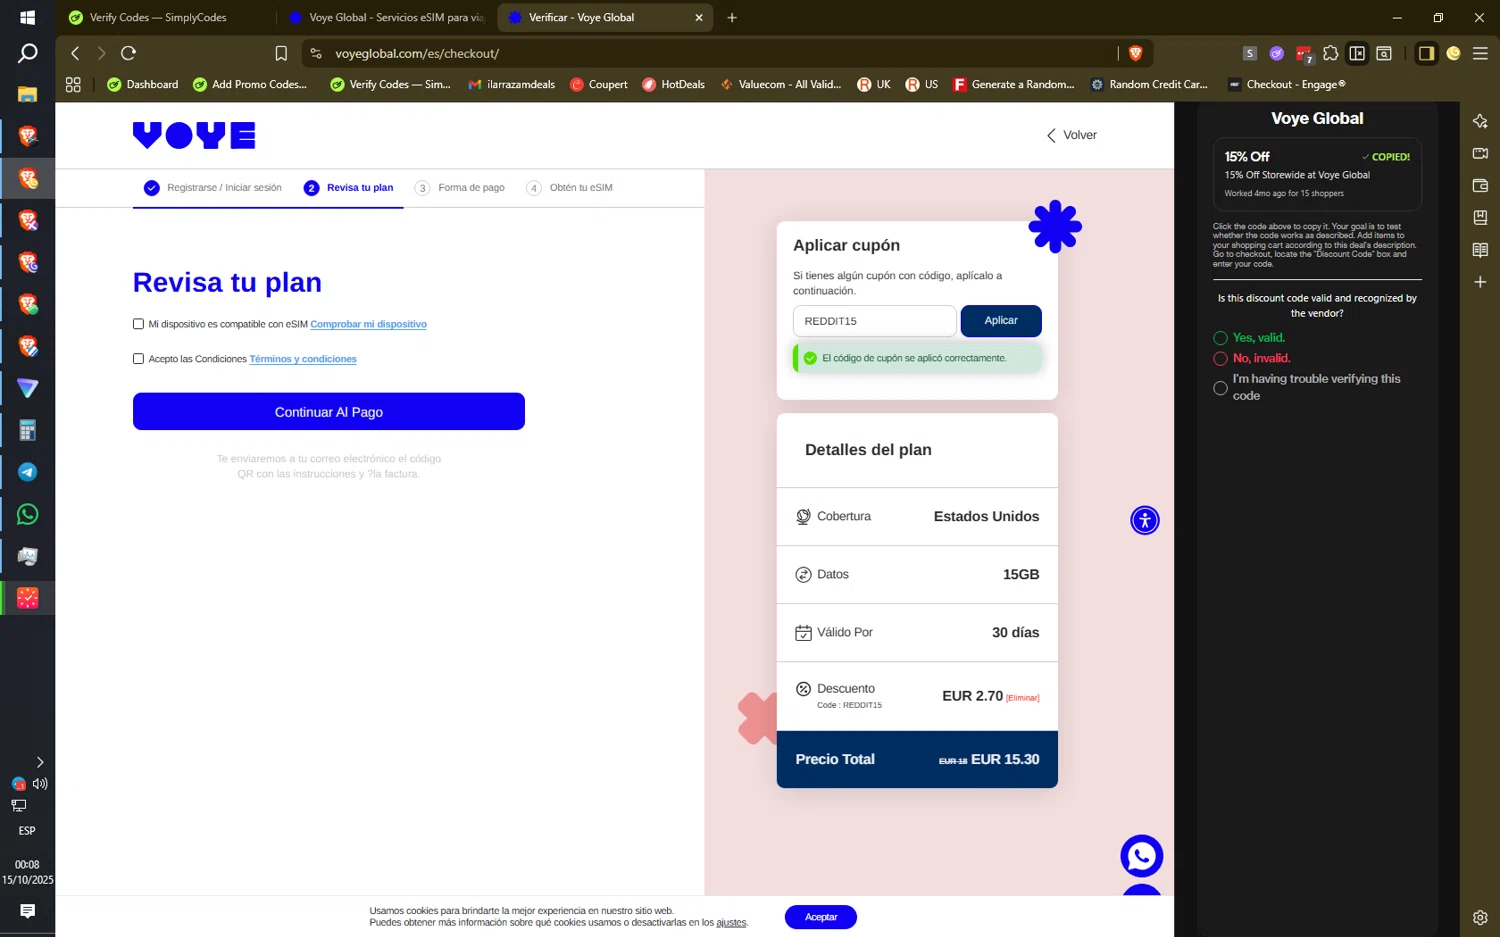Viewport: 1500px width, 937px height.
Task: Click the coupon code input field
Action: pos(875,321)
